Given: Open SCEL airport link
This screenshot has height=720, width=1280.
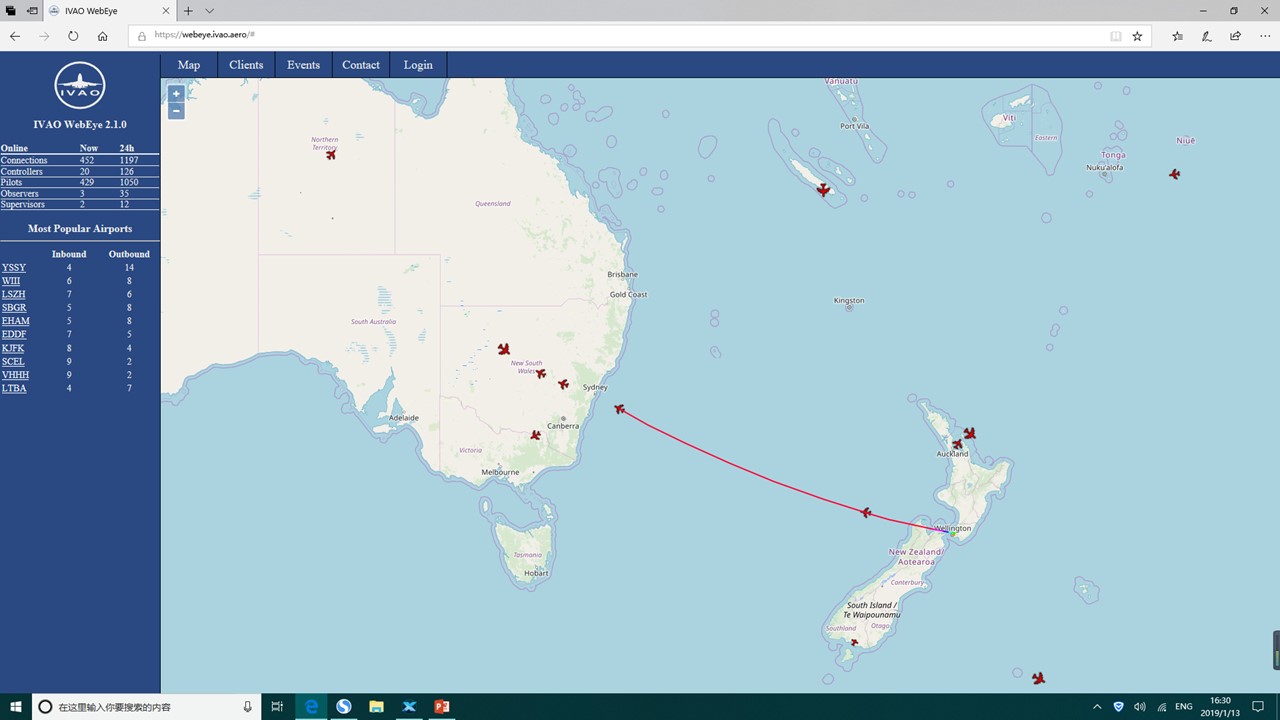Looking at the screenshot, I should 13,361.
